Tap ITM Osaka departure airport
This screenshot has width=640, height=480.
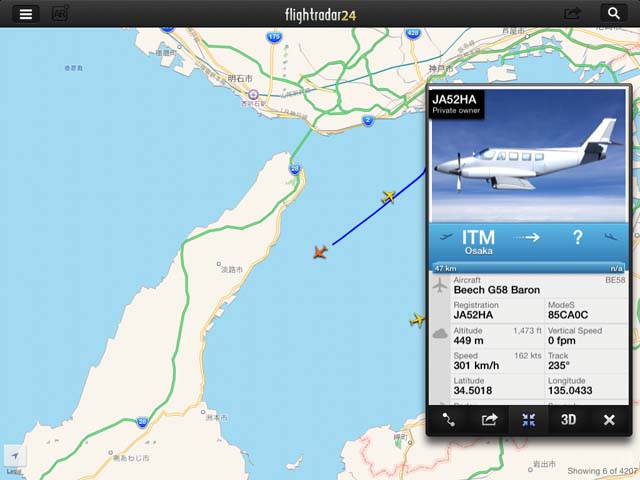478,242
